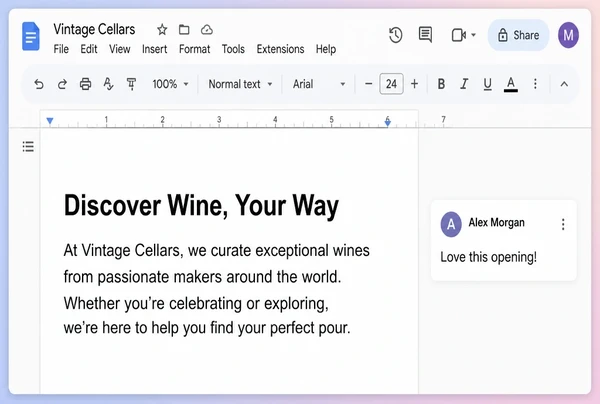Run spelling and grammar check
The width and height of the screenshot is (600, 404).
point(108,84)
